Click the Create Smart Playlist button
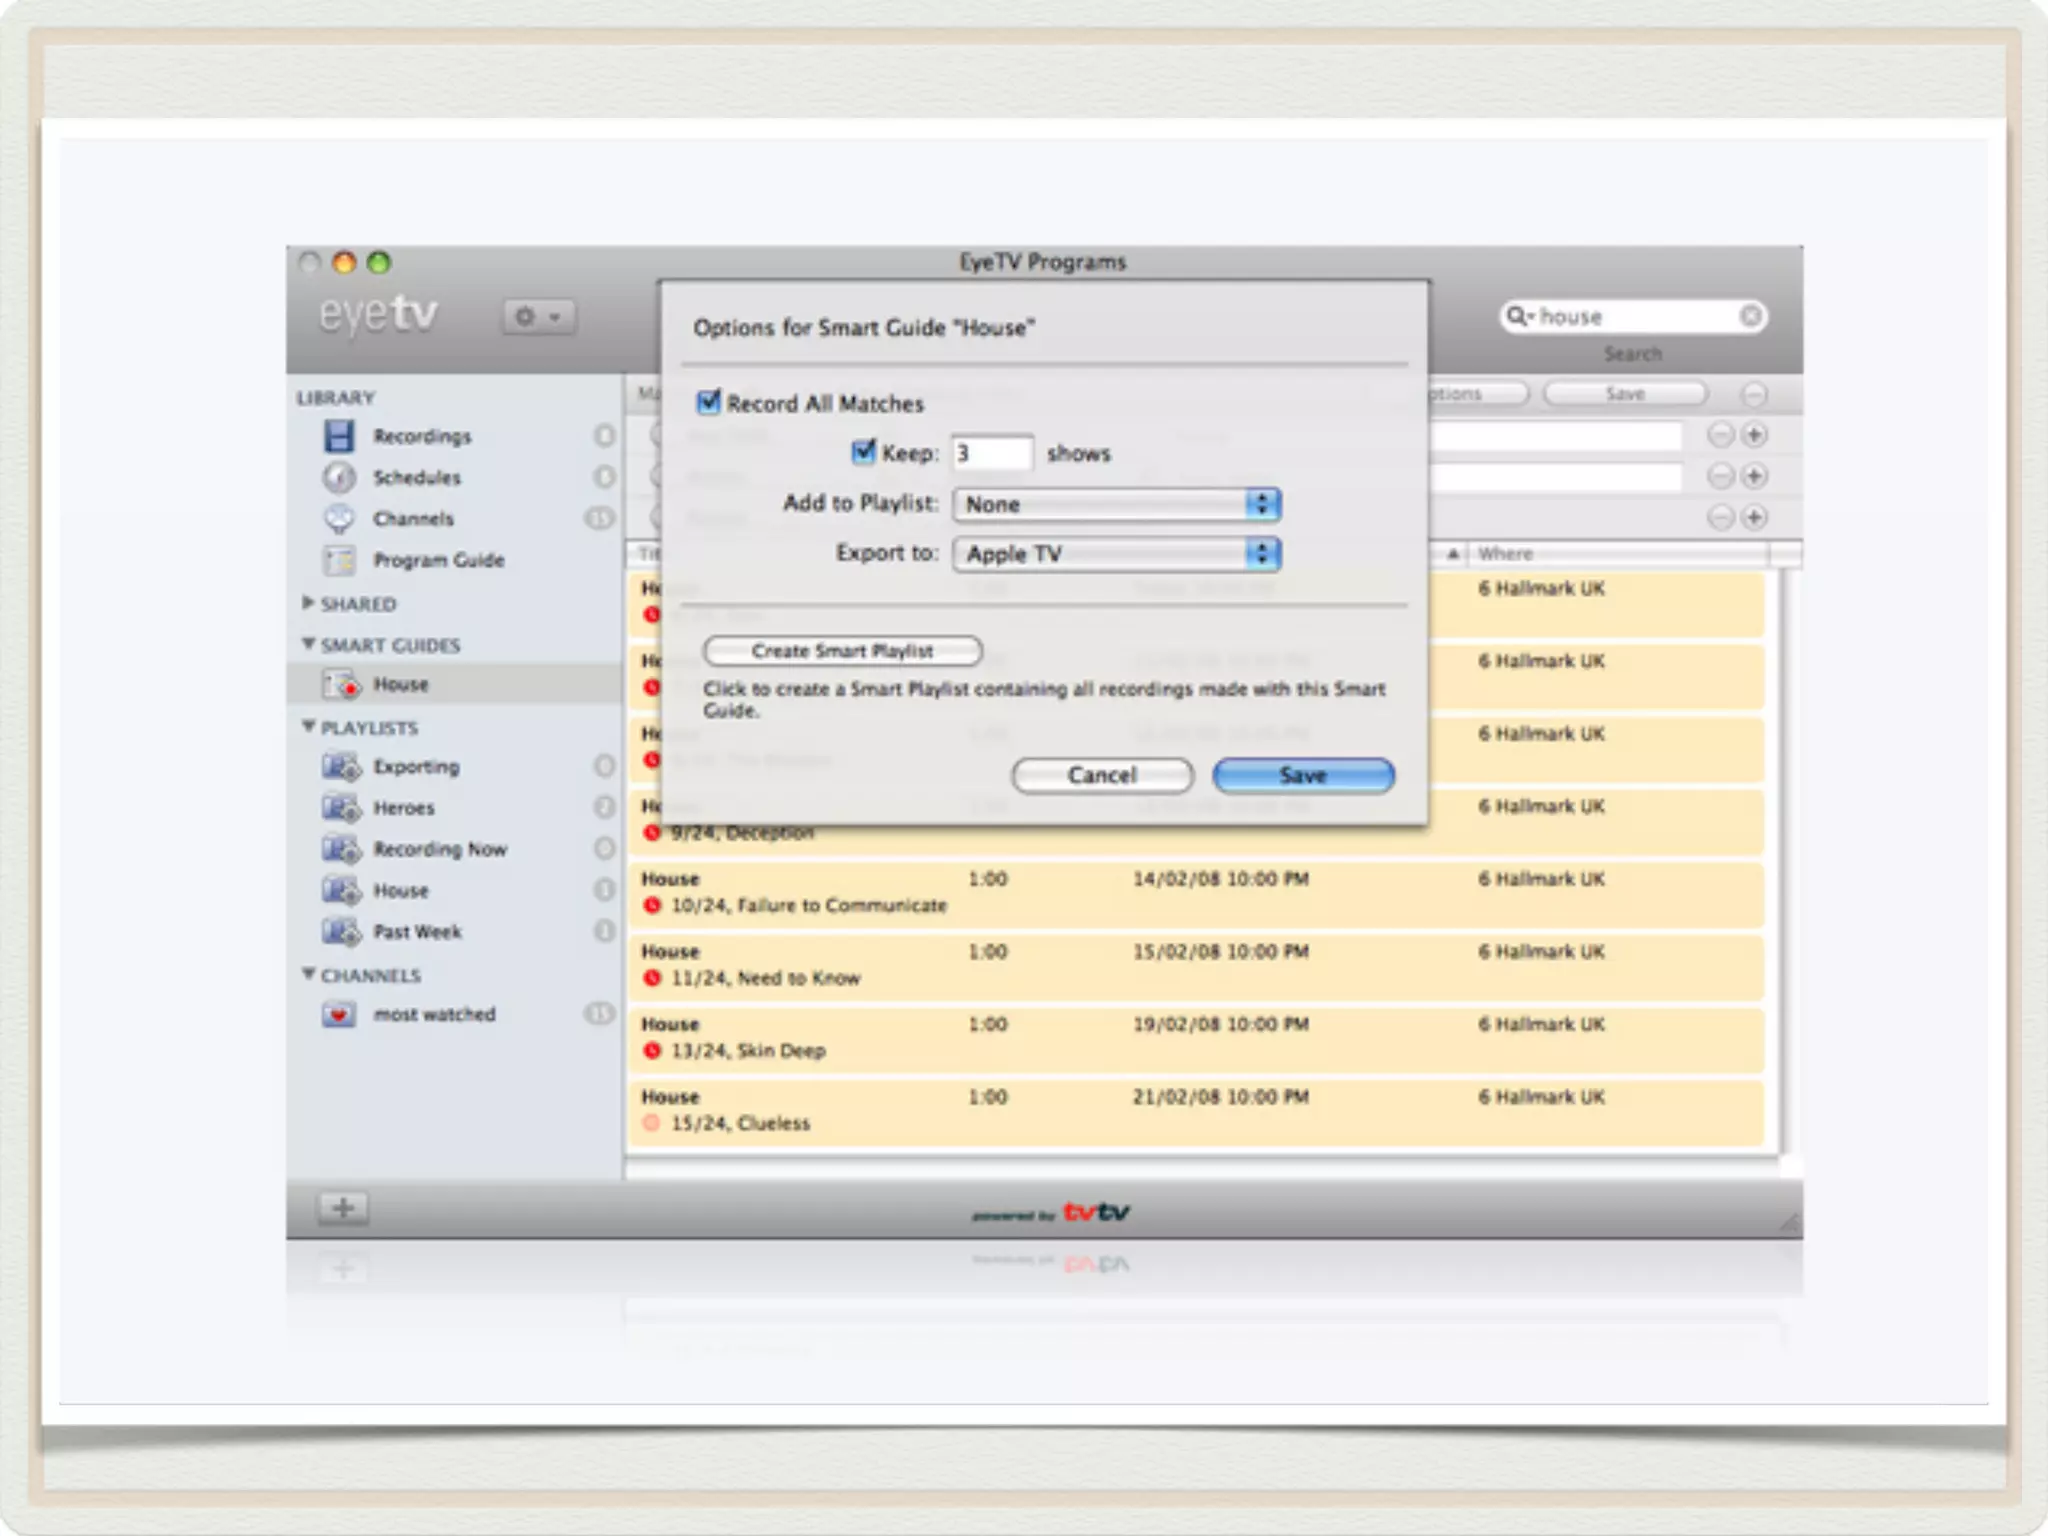 (x=842, y=651)
